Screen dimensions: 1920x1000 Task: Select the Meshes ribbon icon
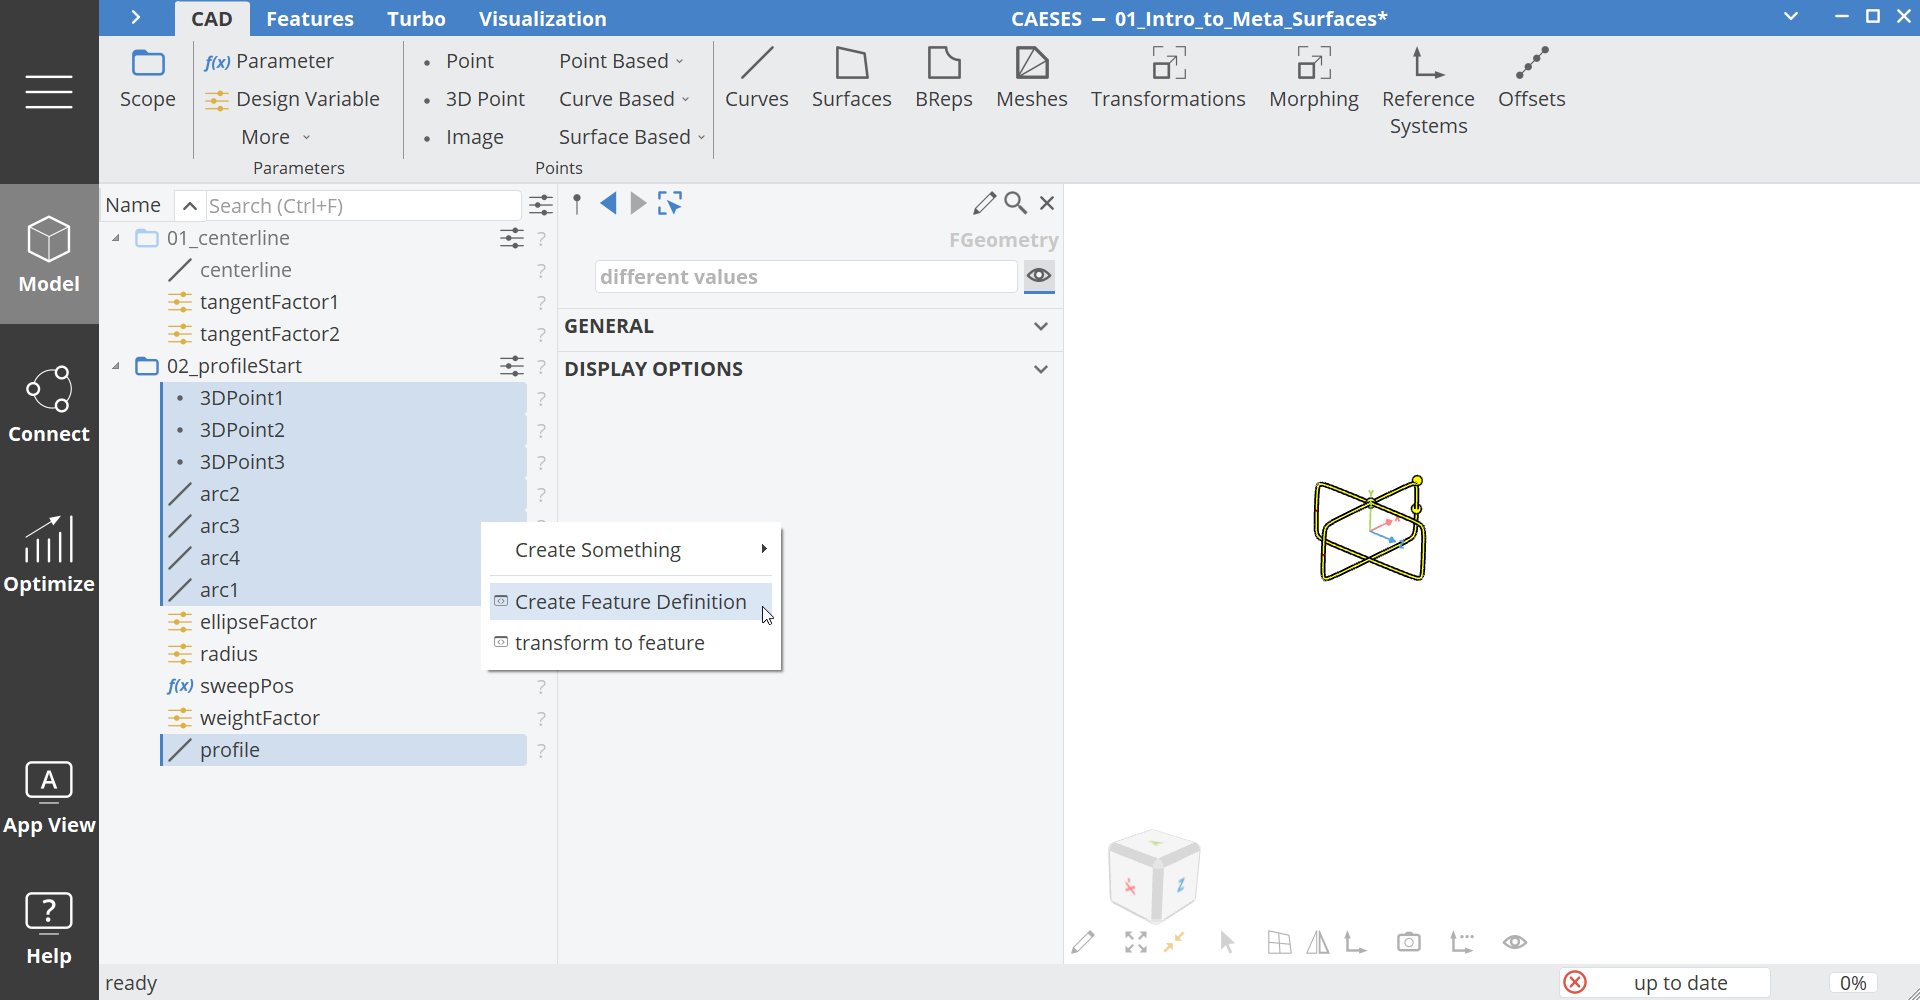pyautogui.click(x=1031, y=77)
